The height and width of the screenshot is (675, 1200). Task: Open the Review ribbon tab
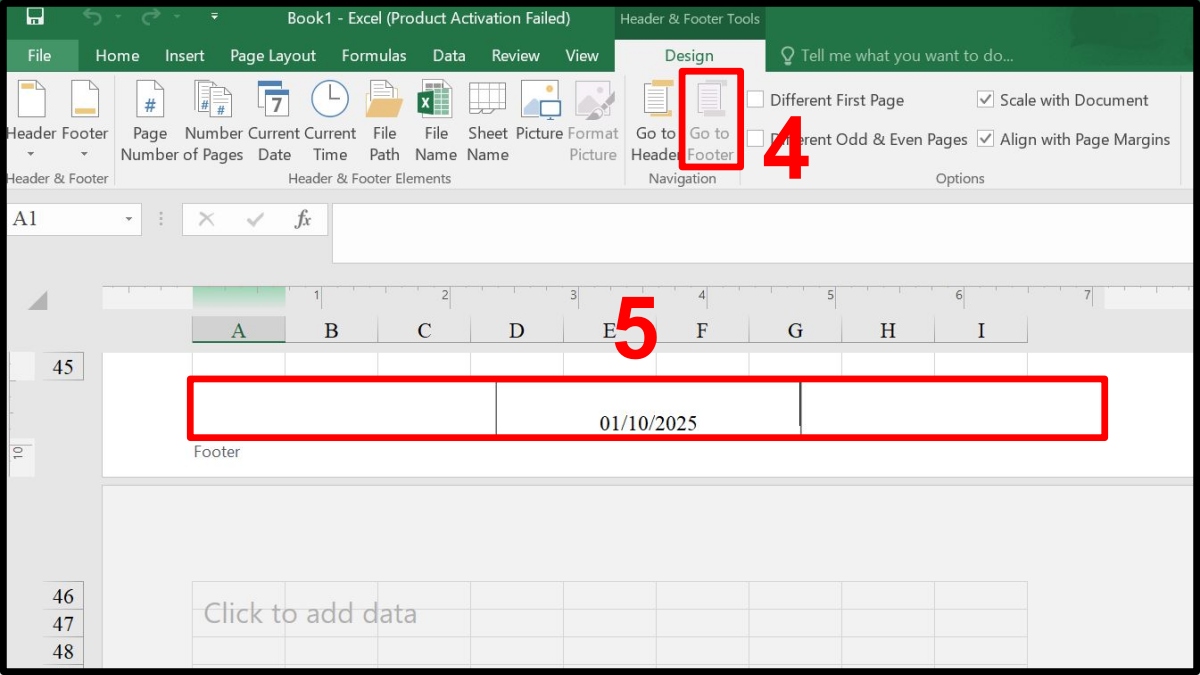(515, 55)
